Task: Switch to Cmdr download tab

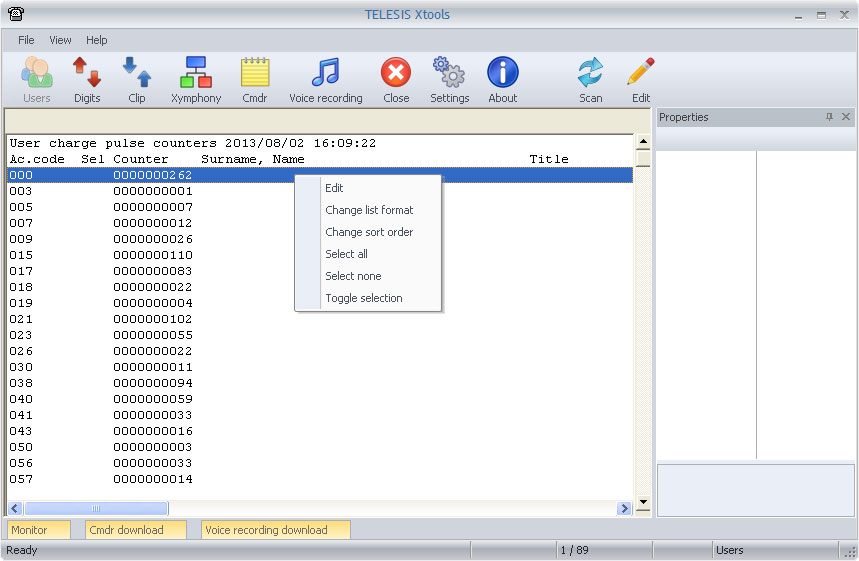Action: (x=135, y=530)
